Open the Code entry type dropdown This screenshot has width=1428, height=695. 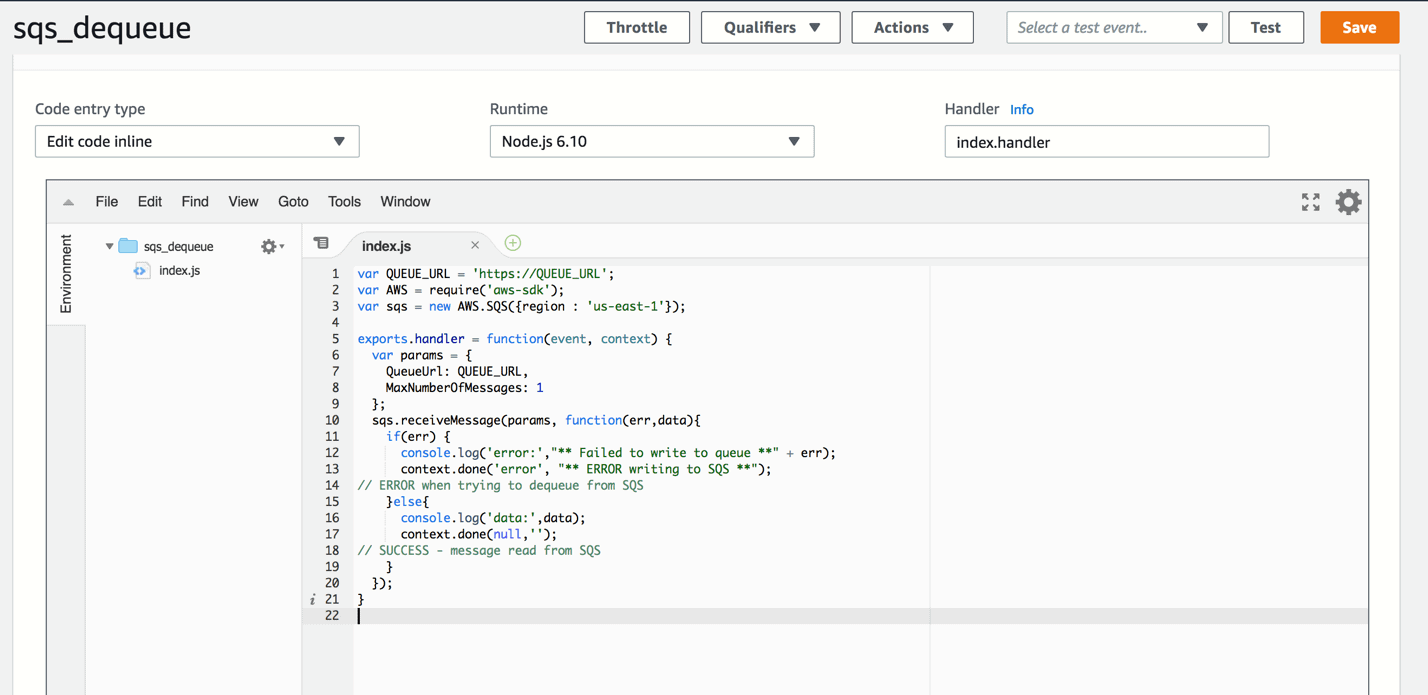click(197, 142)
